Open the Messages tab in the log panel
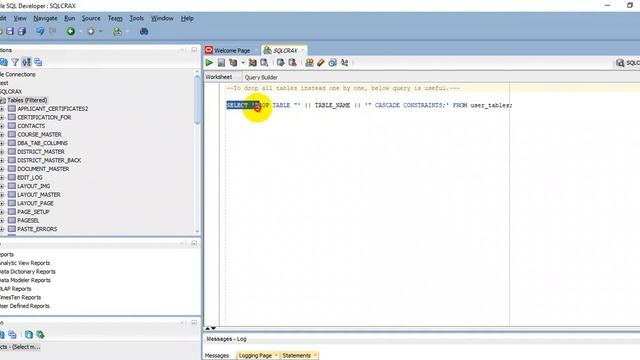The height and width of the screenshot is (360, 640). pos(217,356)
